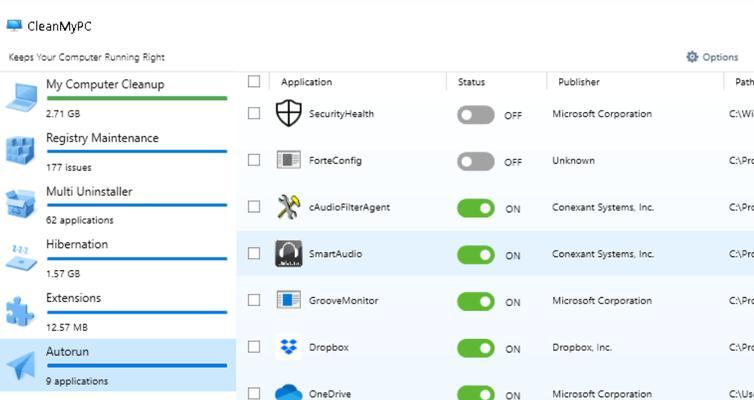Click the SecurityHealth shield icon
754x400 pixels.
click(x=289, y=113)
